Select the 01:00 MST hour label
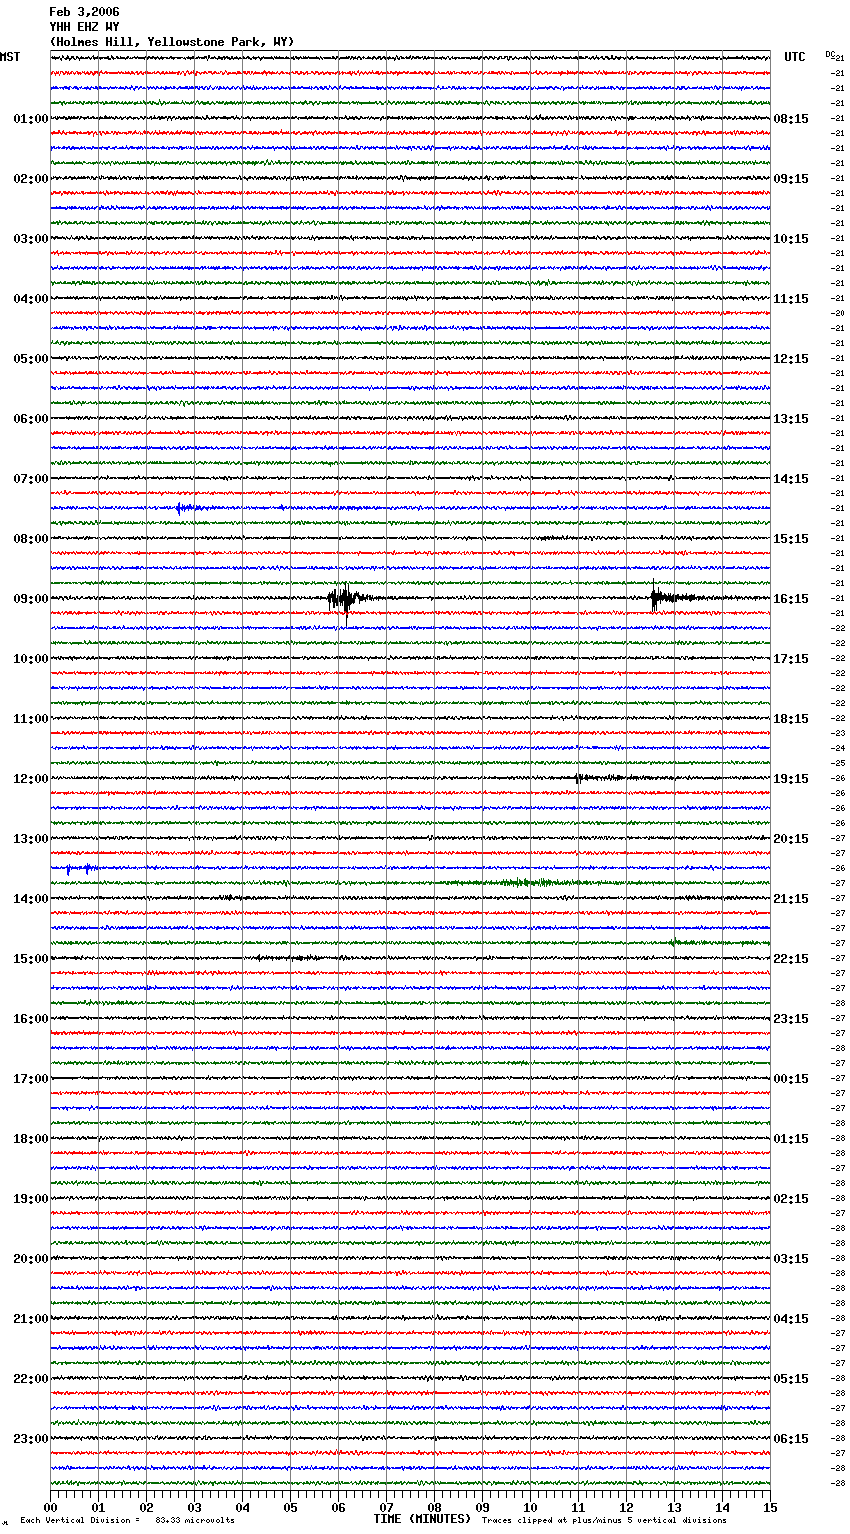 click(x=30, y=119)
